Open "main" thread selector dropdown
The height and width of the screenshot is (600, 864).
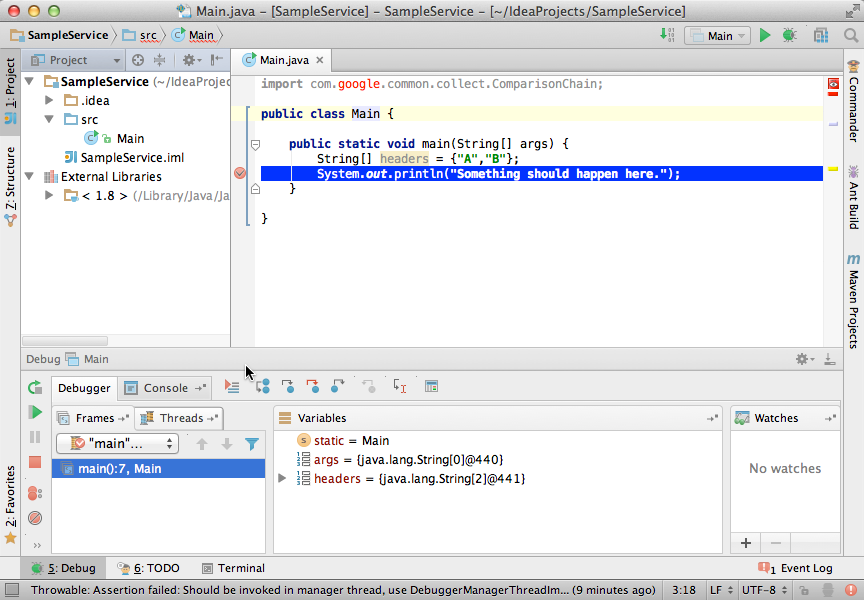click(x=117, y=444)
